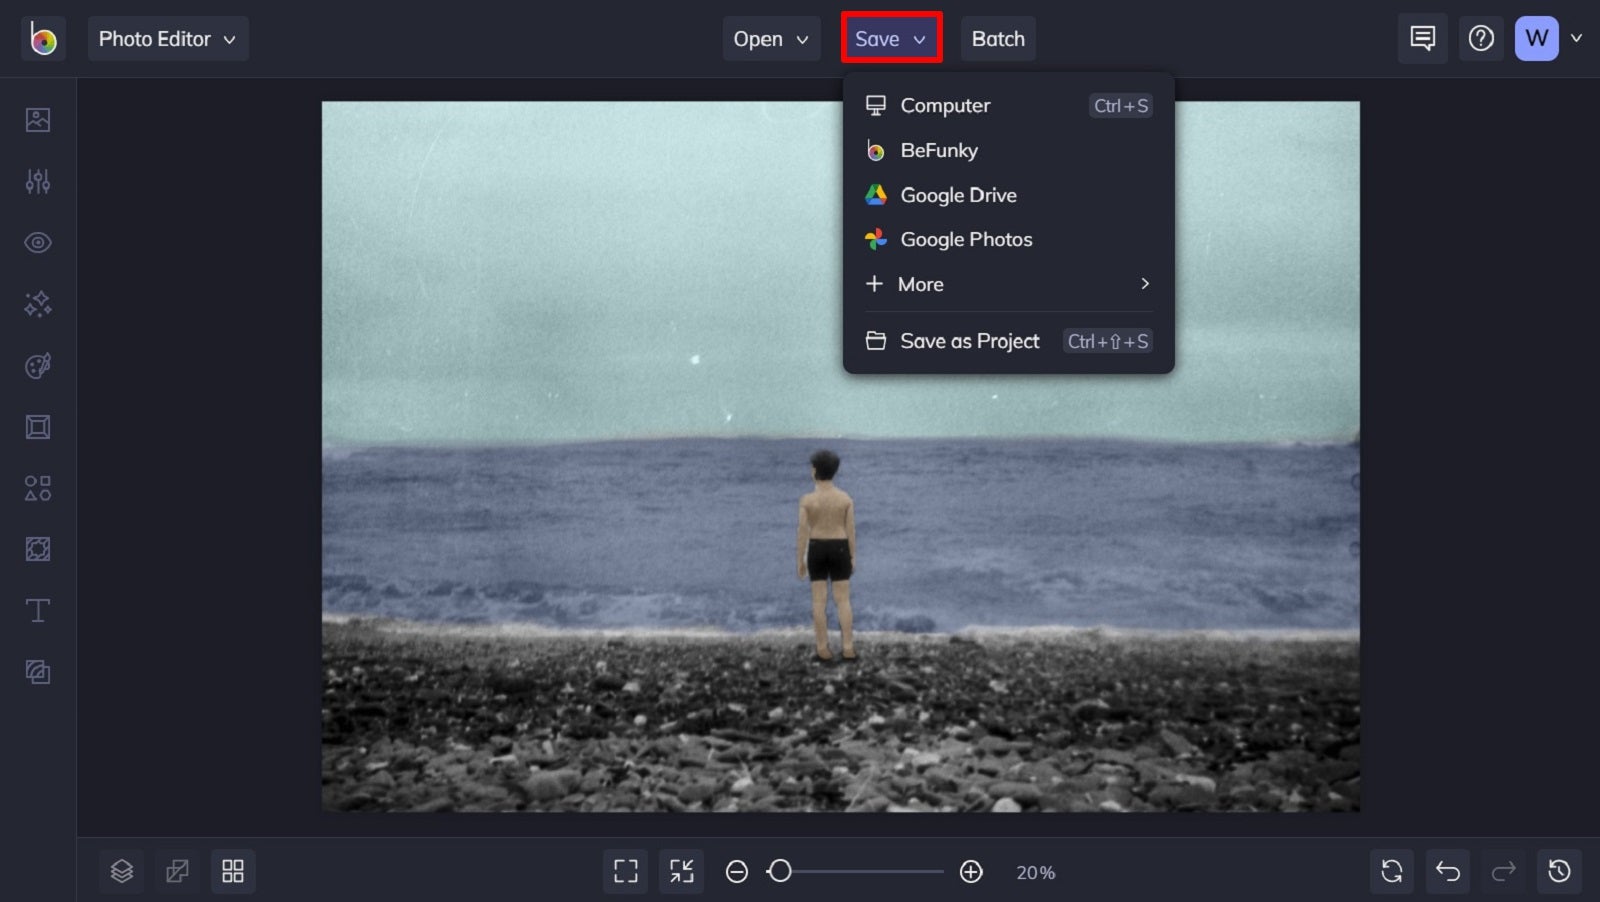Open the Graphics shapes panel
This screenshot has height=902, width=1600.
38,488
